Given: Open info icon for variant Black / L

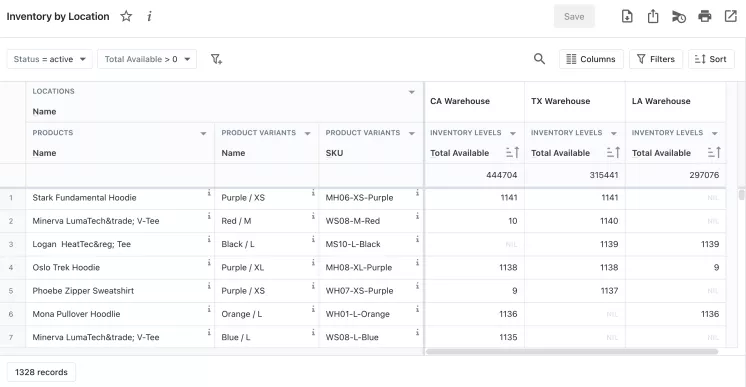Looking at the screenshot, I should (313, 239).
